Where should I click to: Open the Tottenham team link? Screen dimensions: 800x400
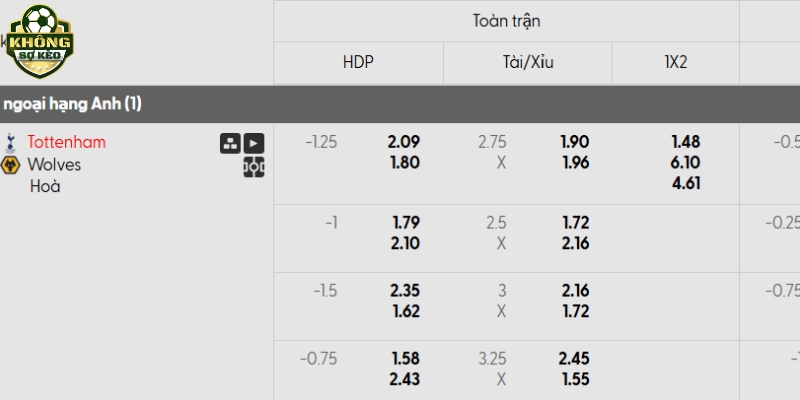click(x=67, y=142)
